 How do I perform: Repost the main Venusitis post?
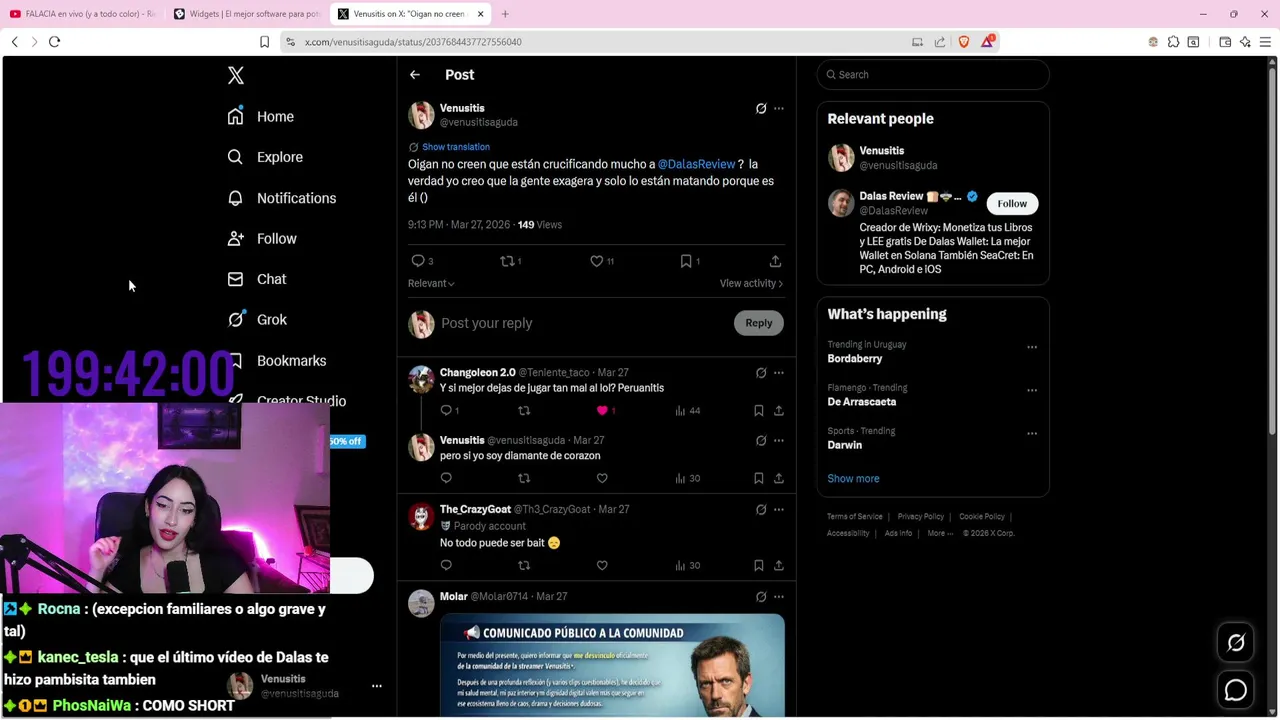pyautogui.click(x=507, y=261)
